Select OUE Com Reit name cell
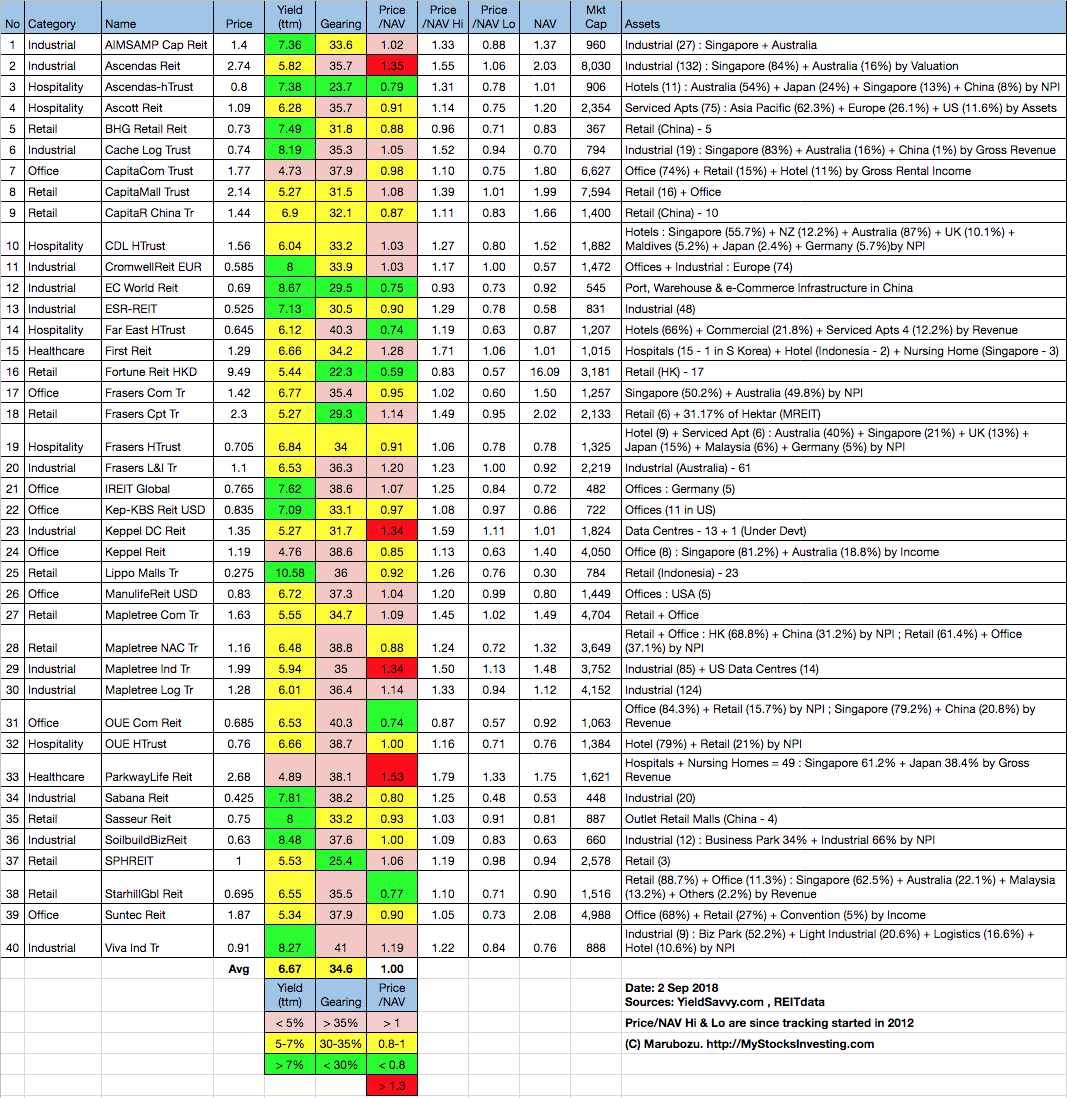This screenshot has height=1098, width=1067. pos(157,716)
